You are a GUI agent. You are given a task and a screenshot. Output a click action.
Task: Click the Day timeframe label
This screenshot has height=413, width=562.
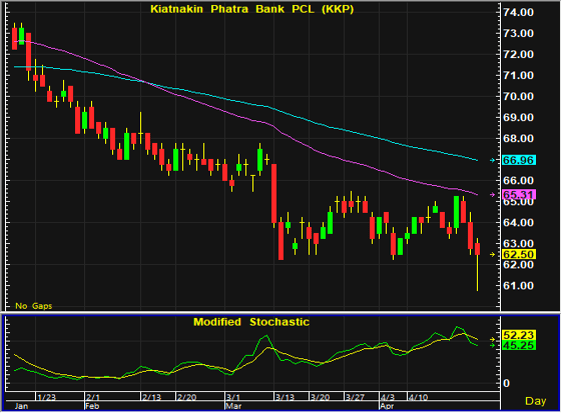point(535,401)
